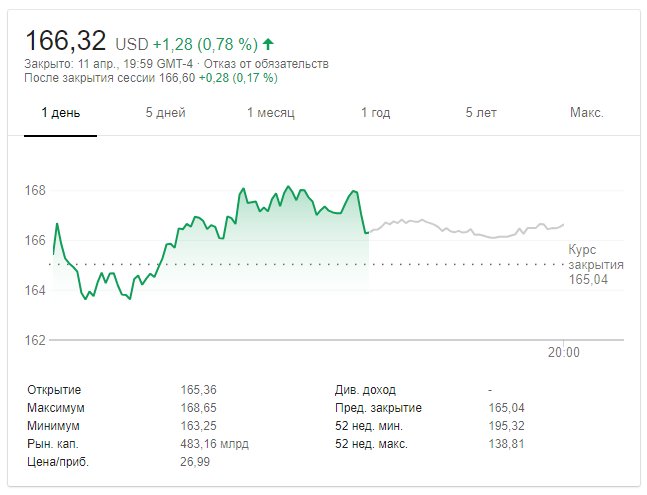647x495 pixels.
Task: Open the 1 месяц chart range
Action: 271,112
